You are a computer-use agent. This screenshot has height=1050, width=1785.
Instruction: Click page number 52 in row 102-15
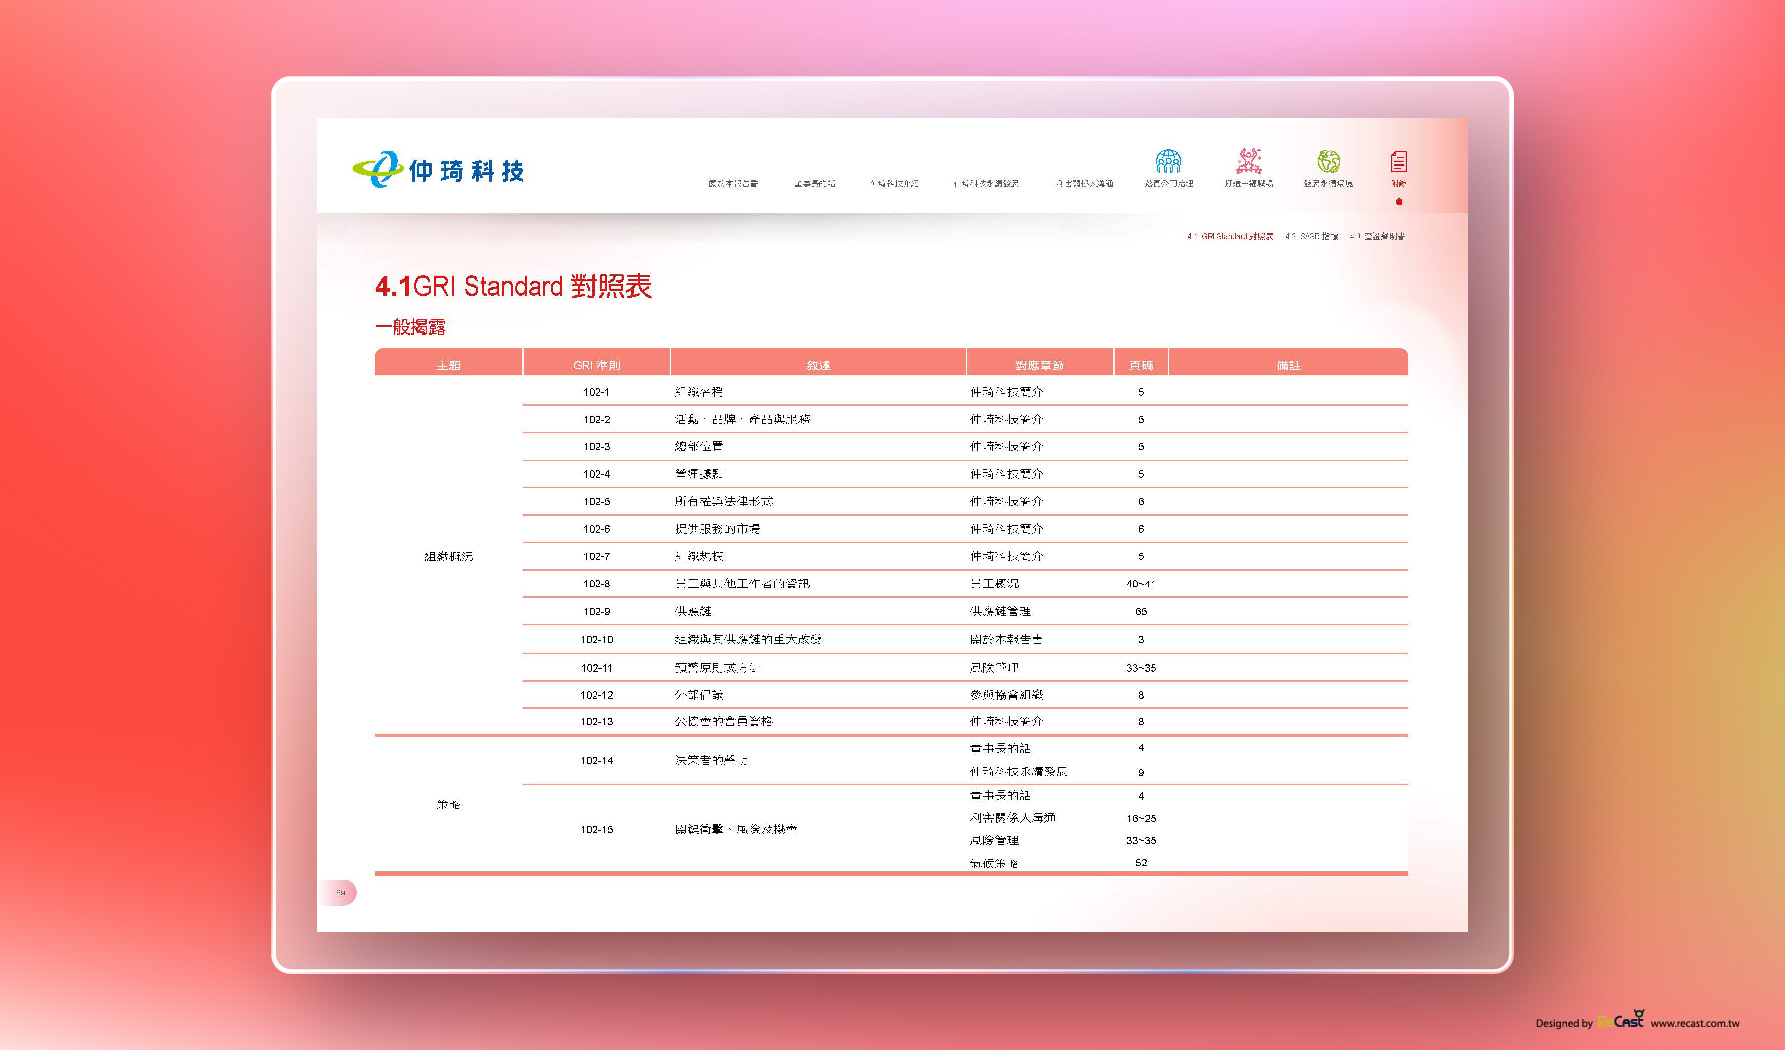[1141, 862]
